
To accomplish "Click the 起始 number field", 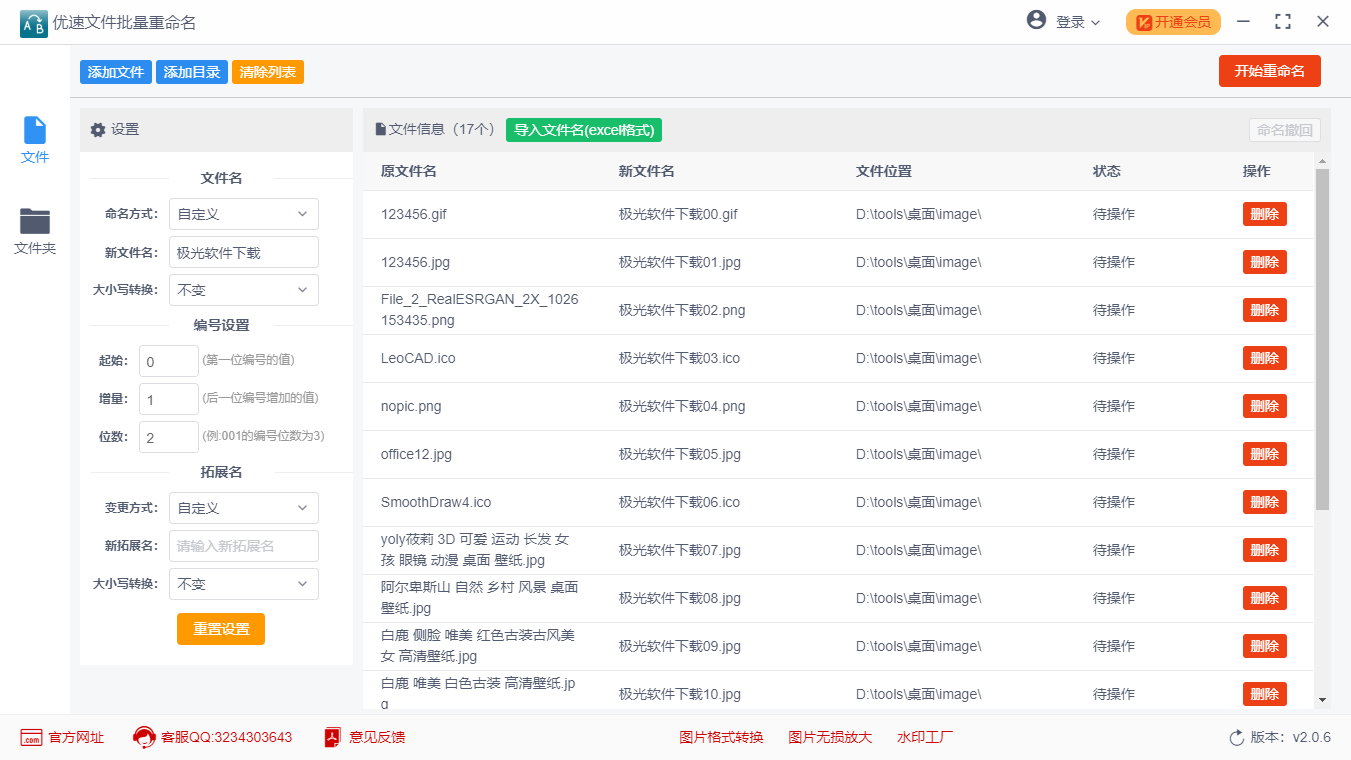I will pyautogui.click(x=169, y=361).
